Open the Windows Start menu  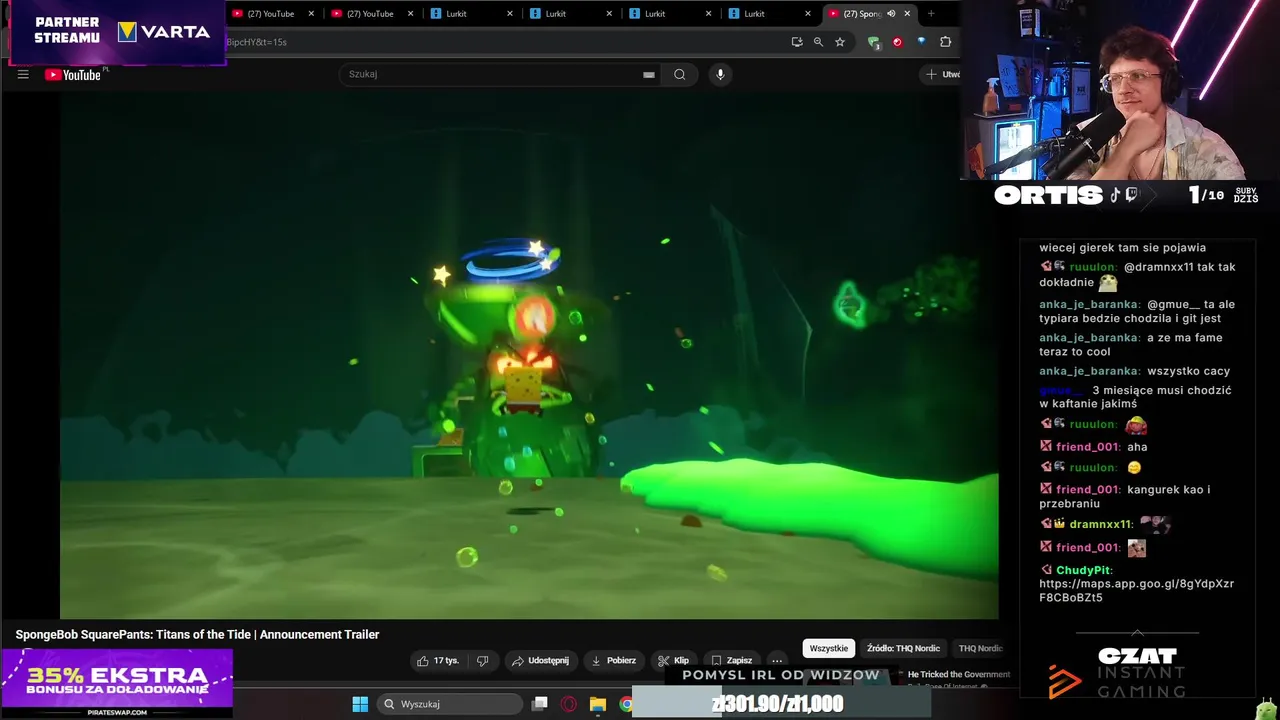pyautogui.click(x=360, y=704)
